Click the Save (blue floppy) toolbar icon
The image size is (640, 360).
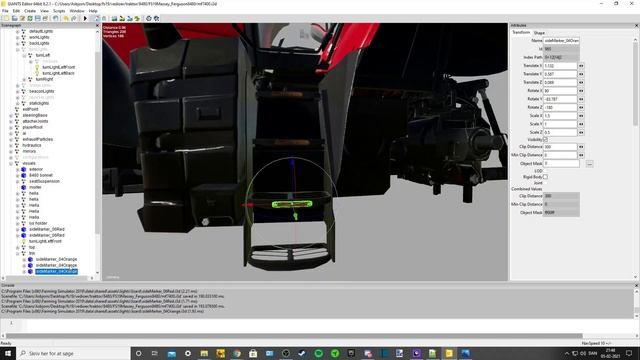click(x=38, y=18)
